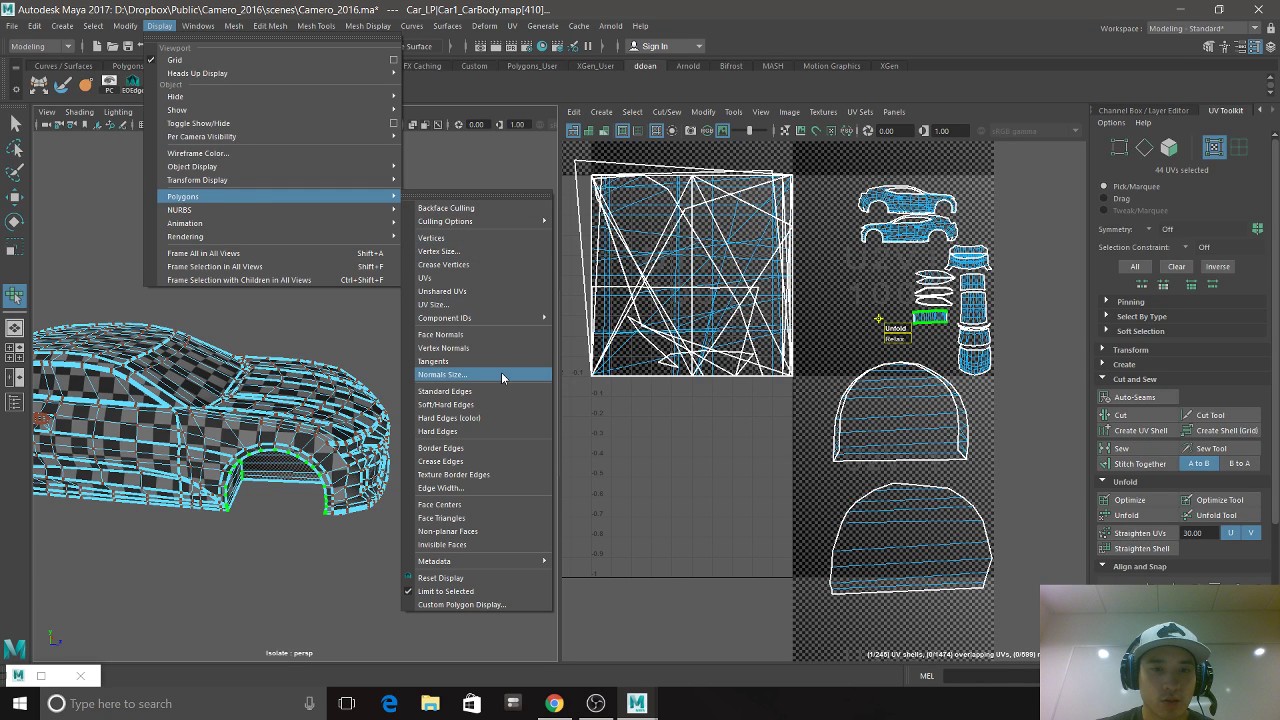Select the Pick/Marquee radio option

(1104, 186)
